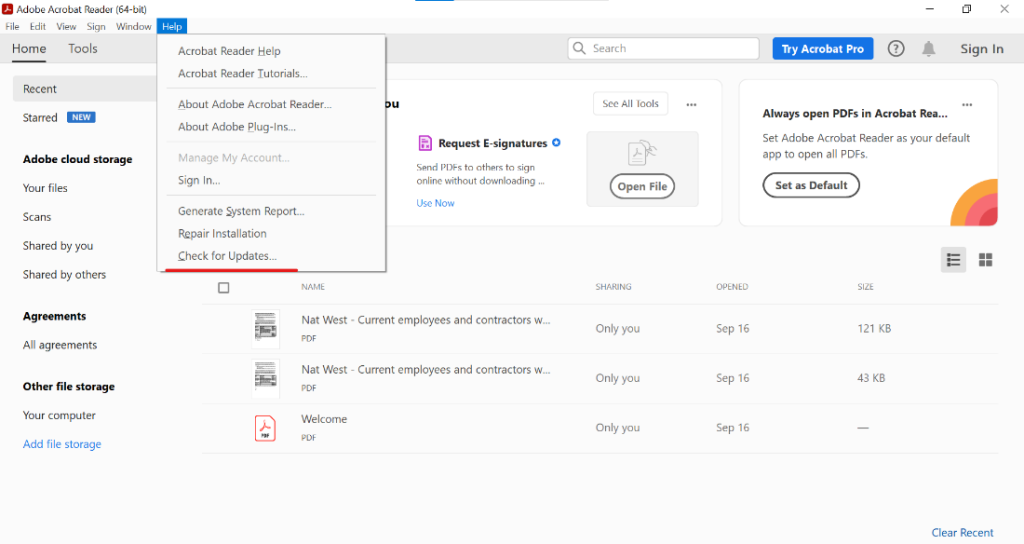Image resolution: width=1024 pixels, height=544 pixels.
Task: Click the Adobe Acrobat app icon in title bar
Action: pyautogui.click(x=8, y=9)
